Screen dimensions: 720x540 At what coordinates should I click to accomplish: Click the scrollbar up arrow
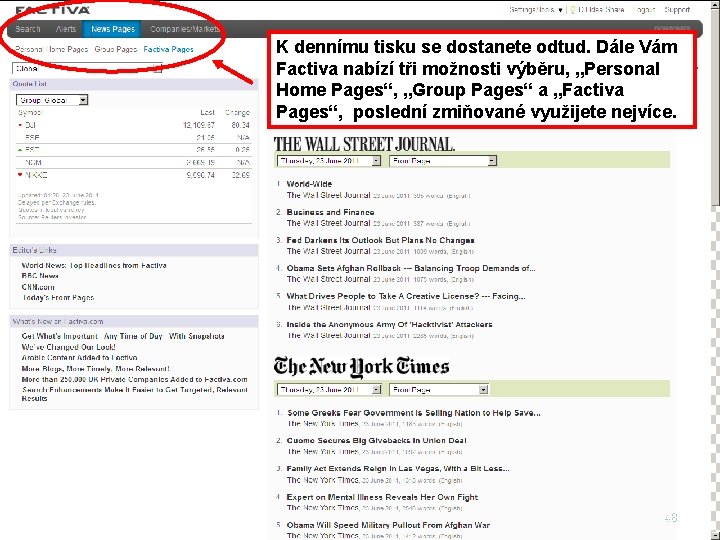click(x=715, y=6)
